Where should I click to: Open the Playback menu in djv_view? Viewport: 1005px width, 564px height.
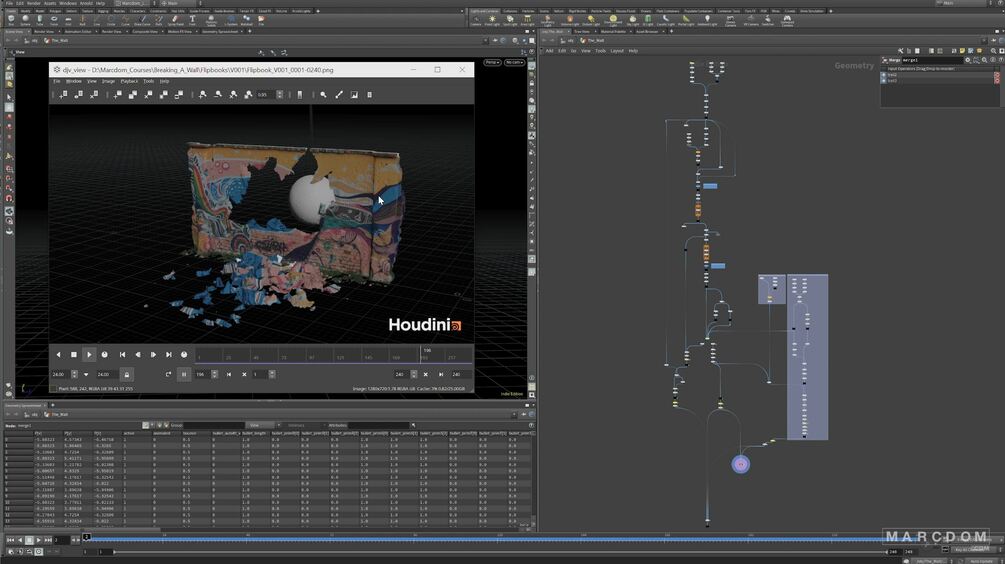(129, 81)
